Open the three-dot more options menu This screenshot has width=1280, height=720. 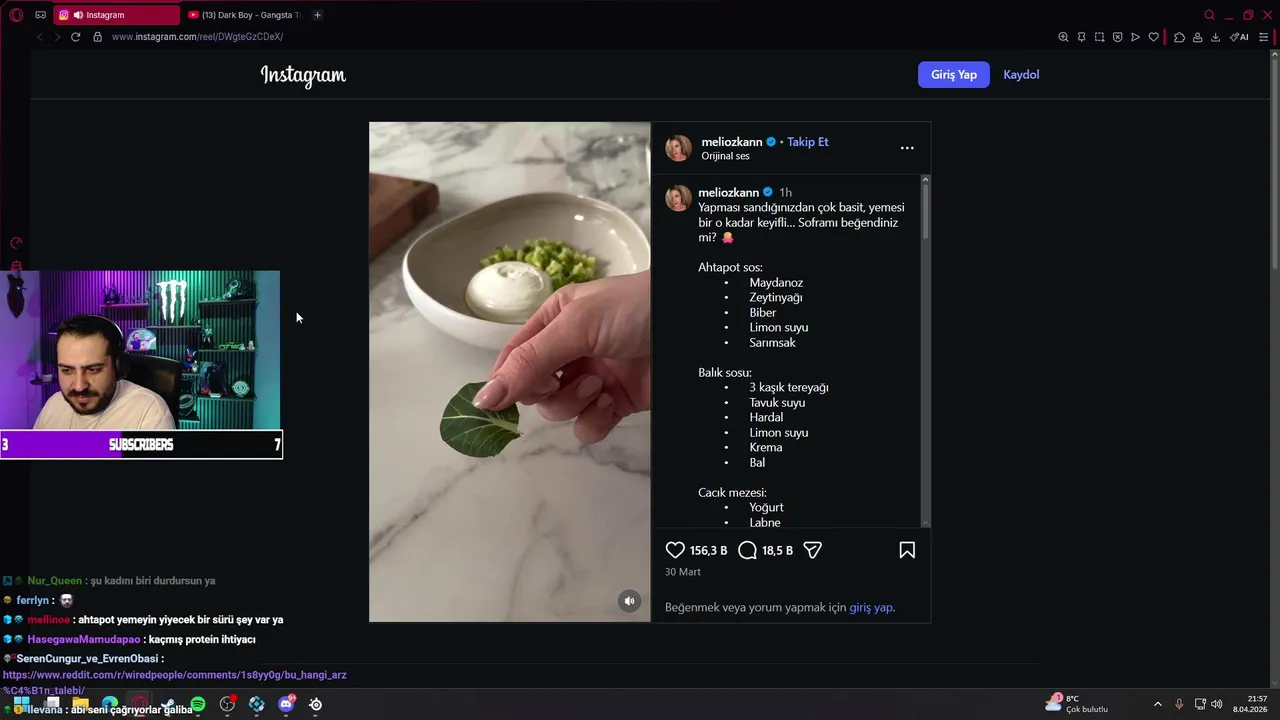tap(907, 148)
